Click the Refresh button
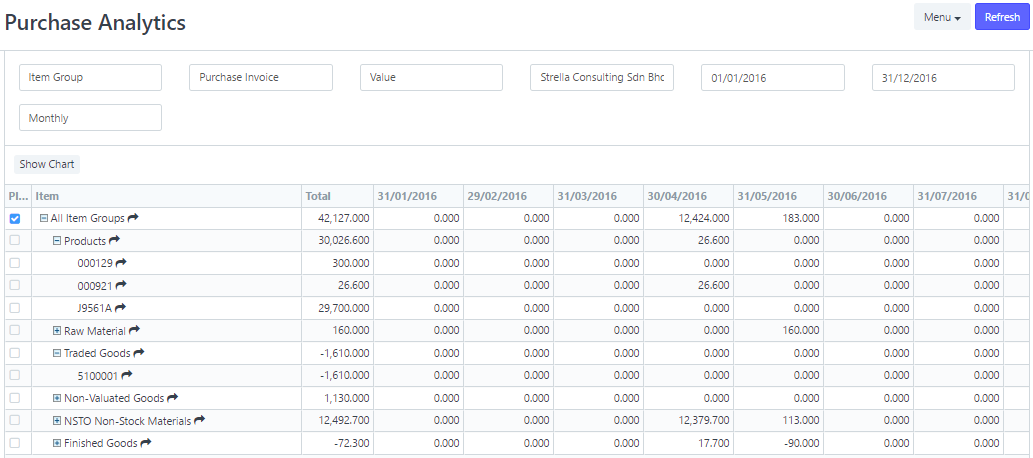 (x=1002, y=17)
